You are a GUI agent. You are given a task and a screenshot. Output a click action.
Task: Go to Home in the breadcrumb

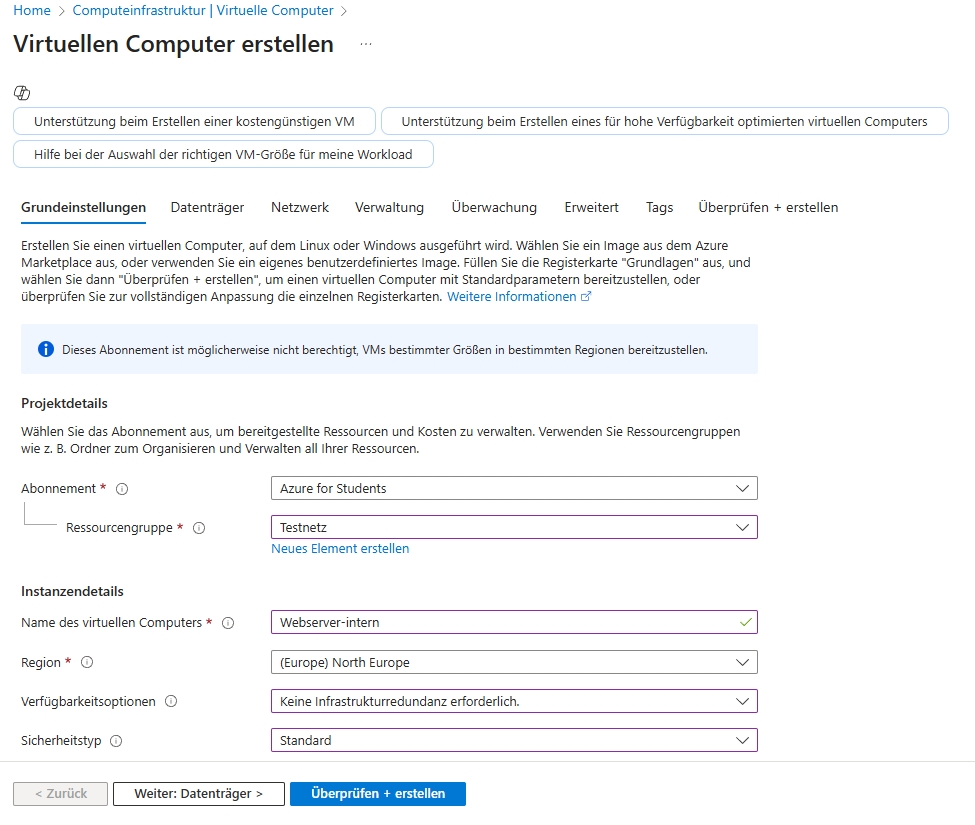coord(31,10)
